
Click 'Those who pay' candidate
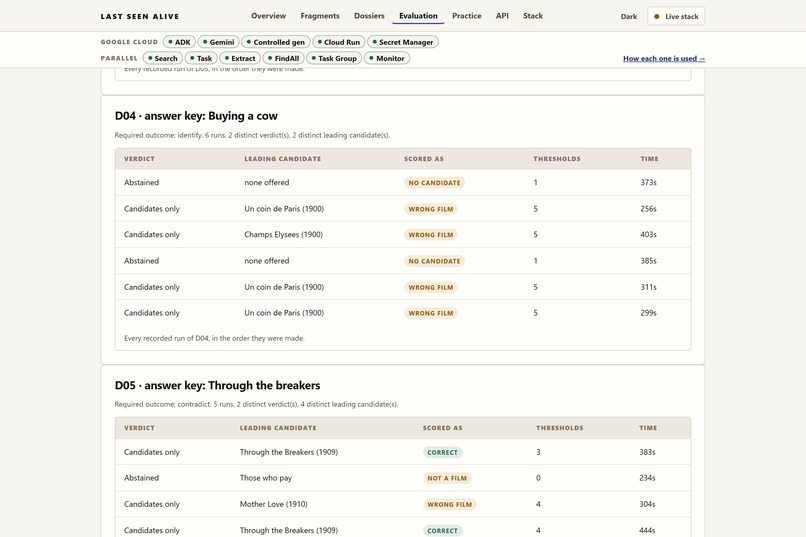pos(266,478)
